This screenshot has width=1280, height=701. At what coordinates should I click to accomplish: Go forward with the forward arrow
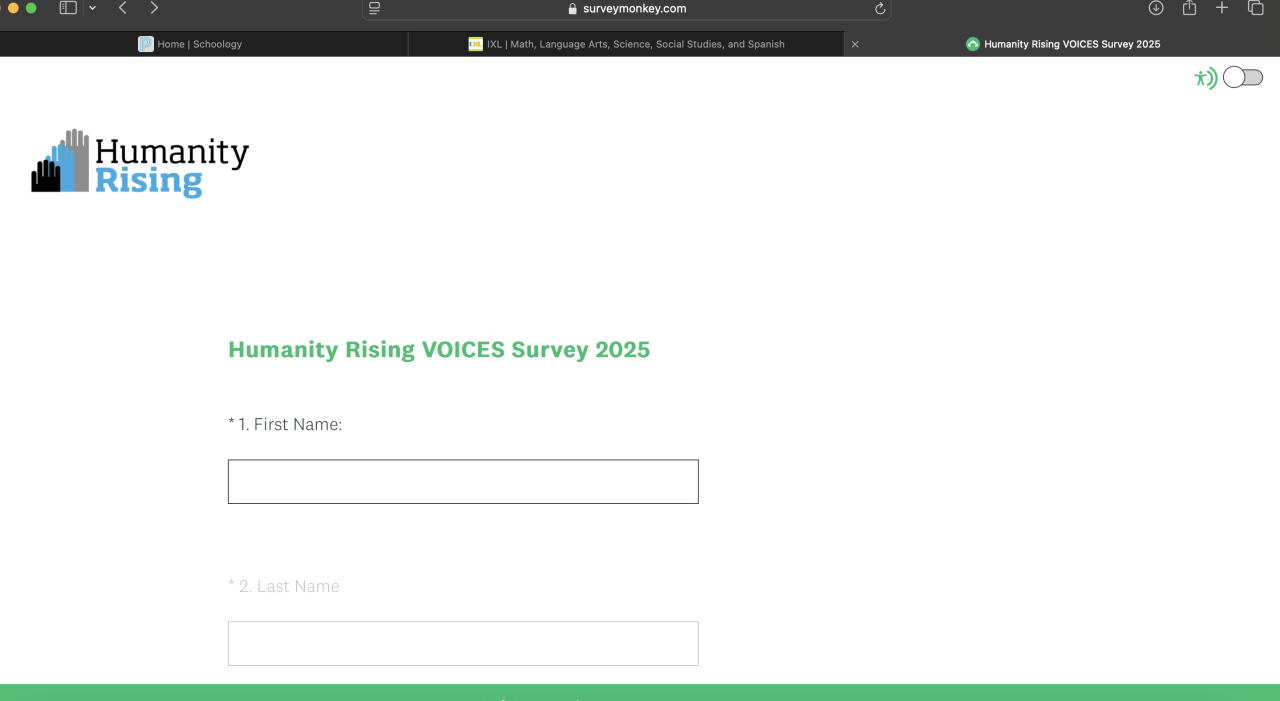tap(154, 8)
